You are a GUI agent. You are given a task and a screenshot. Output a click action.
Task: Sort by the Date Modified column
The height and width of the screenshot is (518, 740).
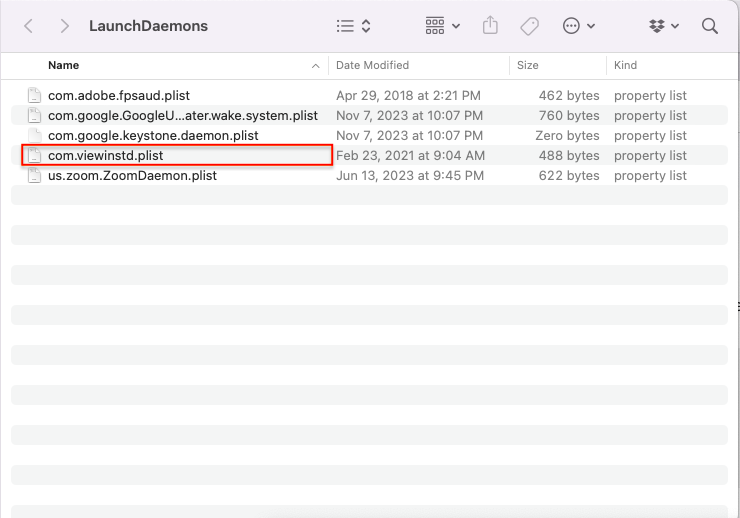(x=372, y=65)
